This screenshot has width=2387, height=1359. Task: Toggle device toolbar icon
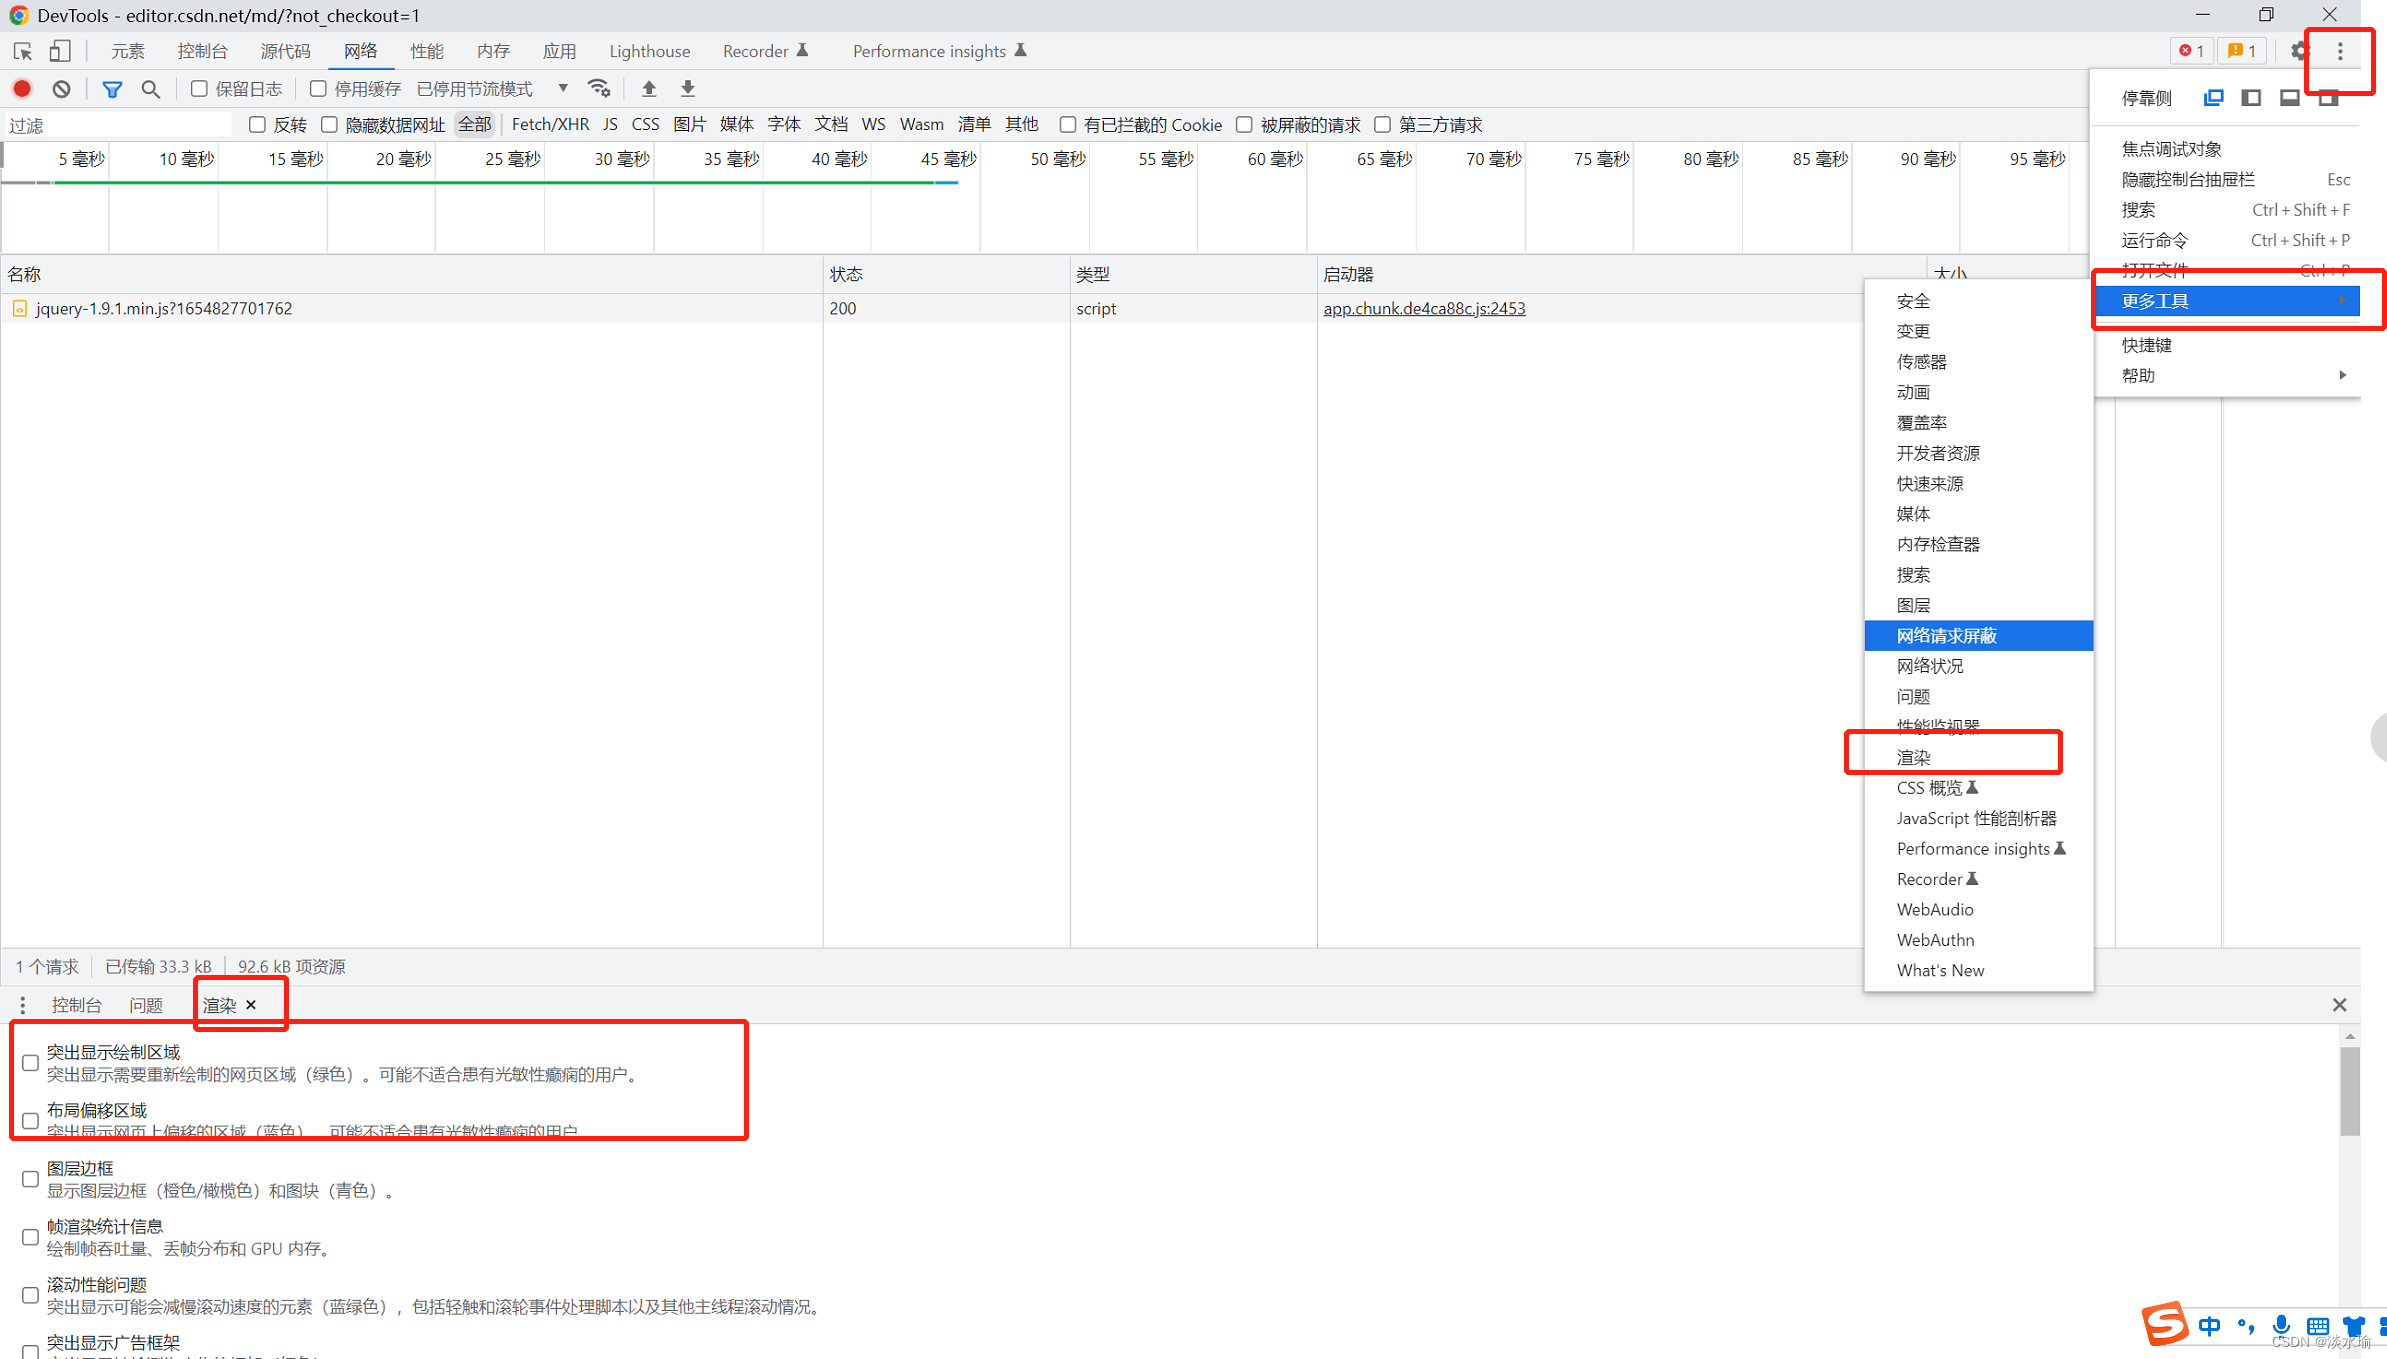60,51
